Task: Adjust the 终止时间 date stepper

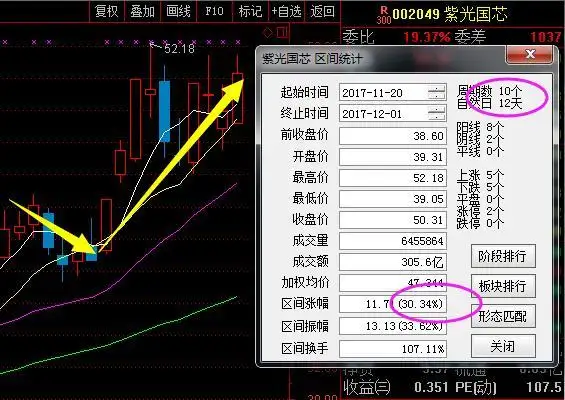Action: point(436,114)
